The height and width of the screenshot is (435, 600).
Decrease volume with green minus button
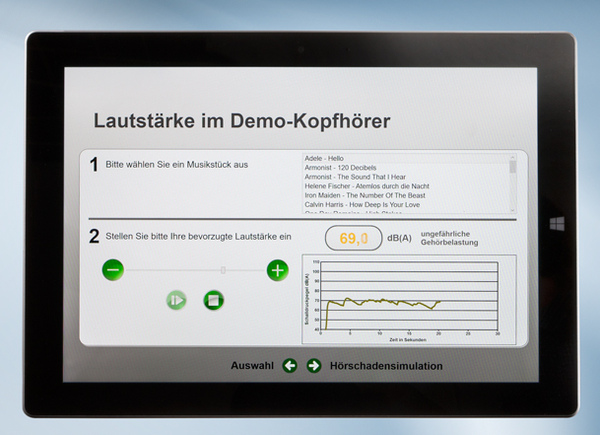[113, 270]
